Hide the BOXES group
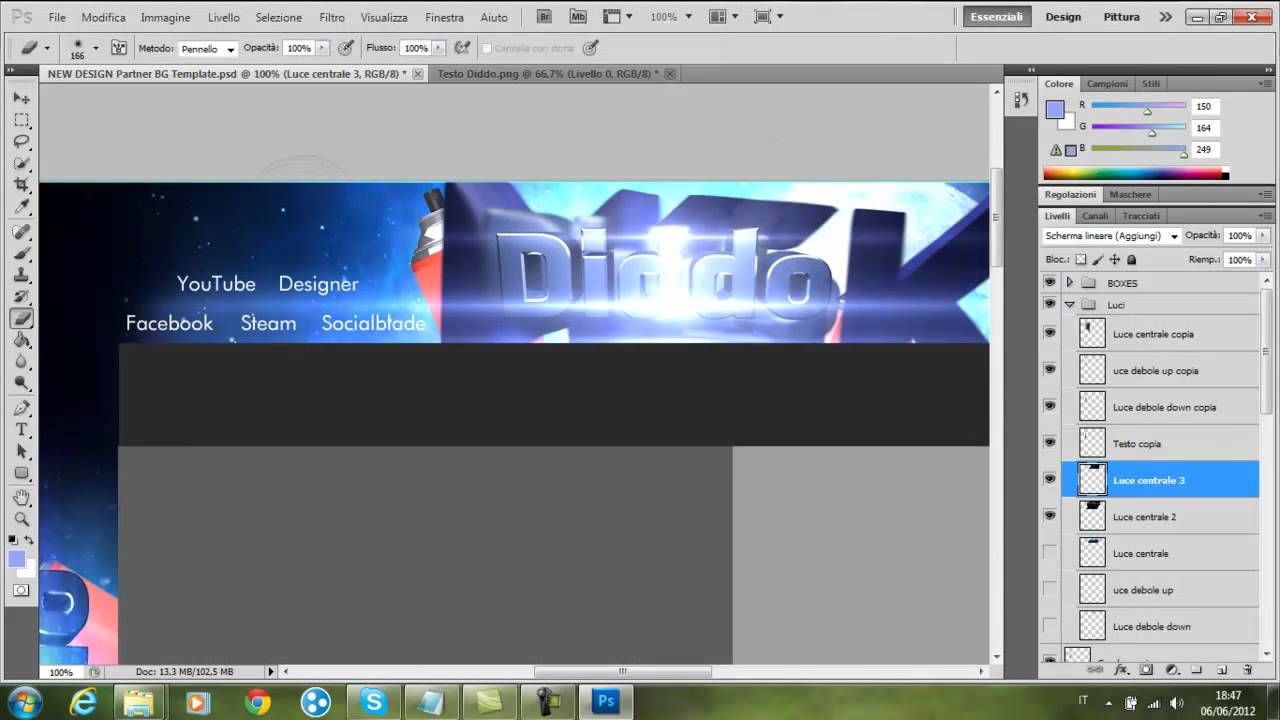This screenshot has height=720, width=1280. coord(1049,283)
